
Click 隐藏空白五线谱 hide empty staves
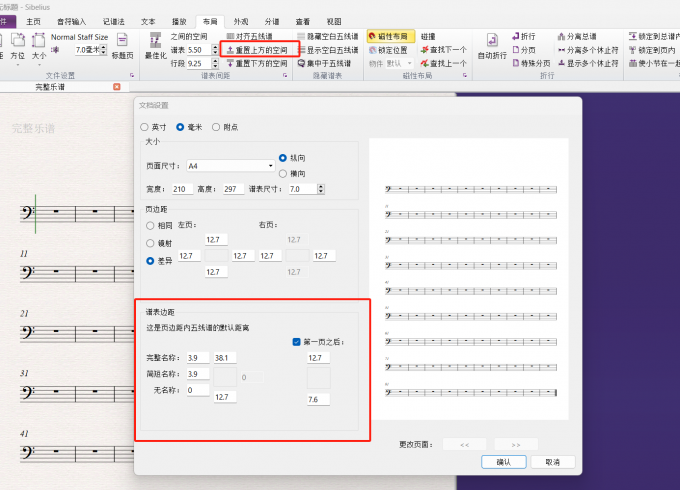point(328,36)
